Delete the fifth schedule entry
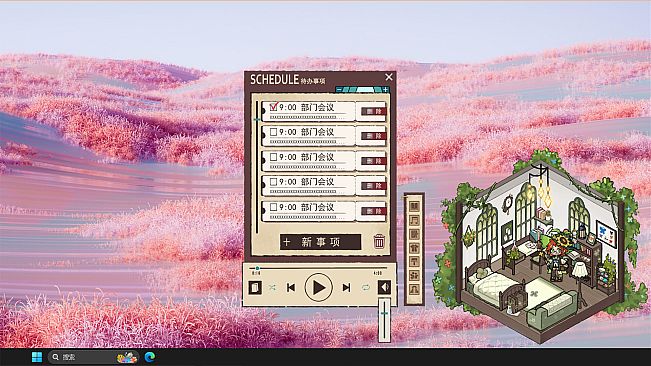 (374, 211)
